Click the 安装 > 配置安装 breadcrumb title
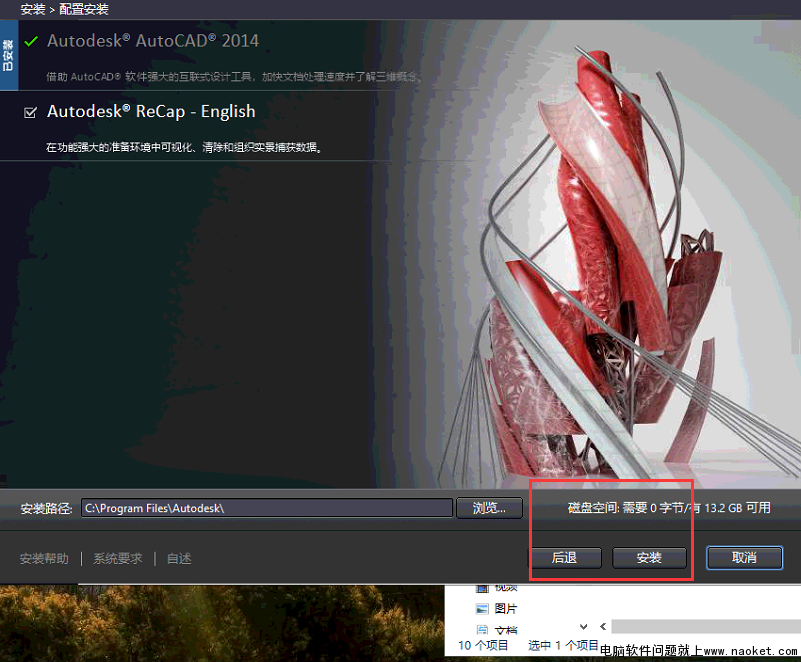Viewport: 801px width, 662px height. [64, 9]
